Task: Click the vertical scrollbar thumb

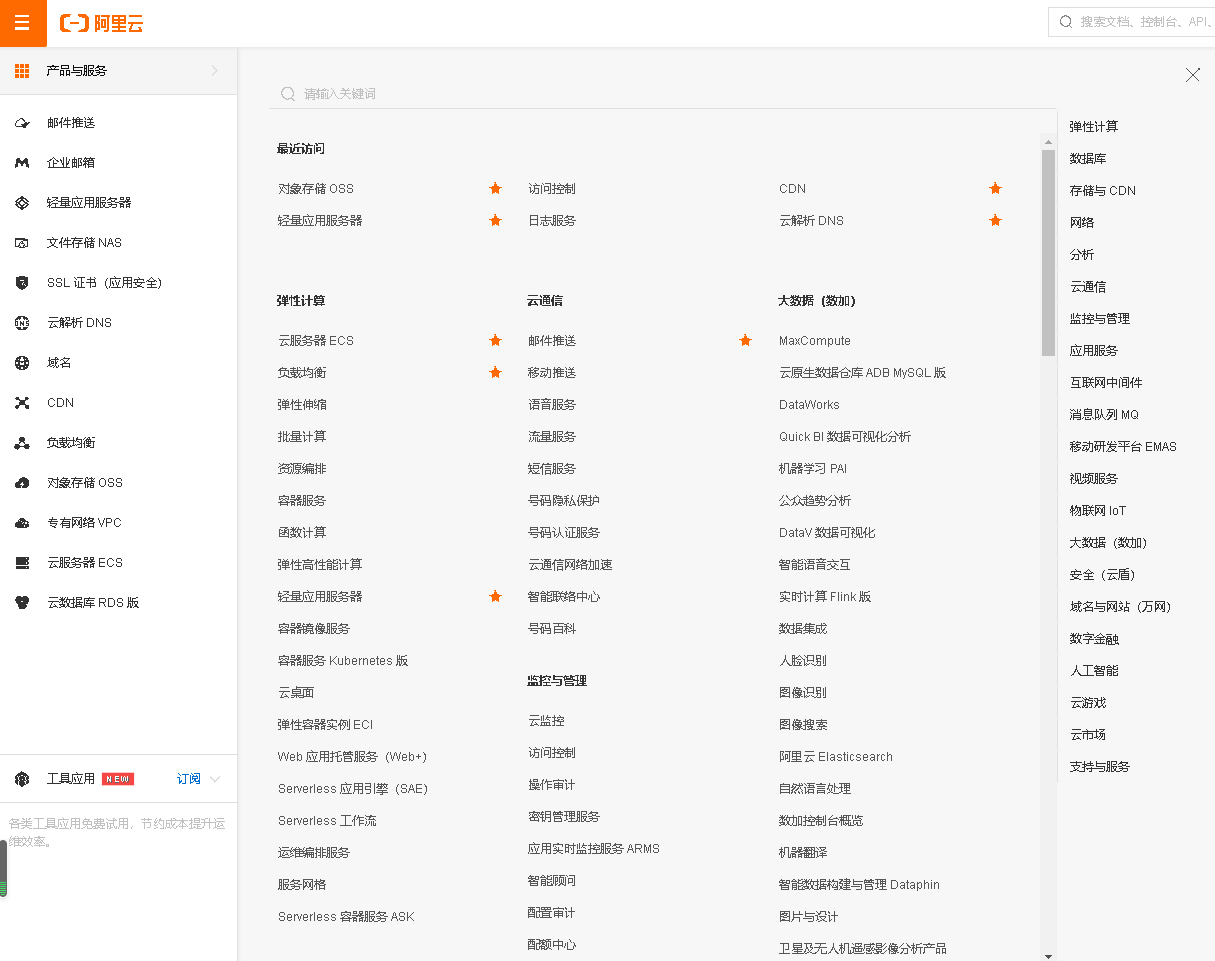Action: coord(1048,253)
